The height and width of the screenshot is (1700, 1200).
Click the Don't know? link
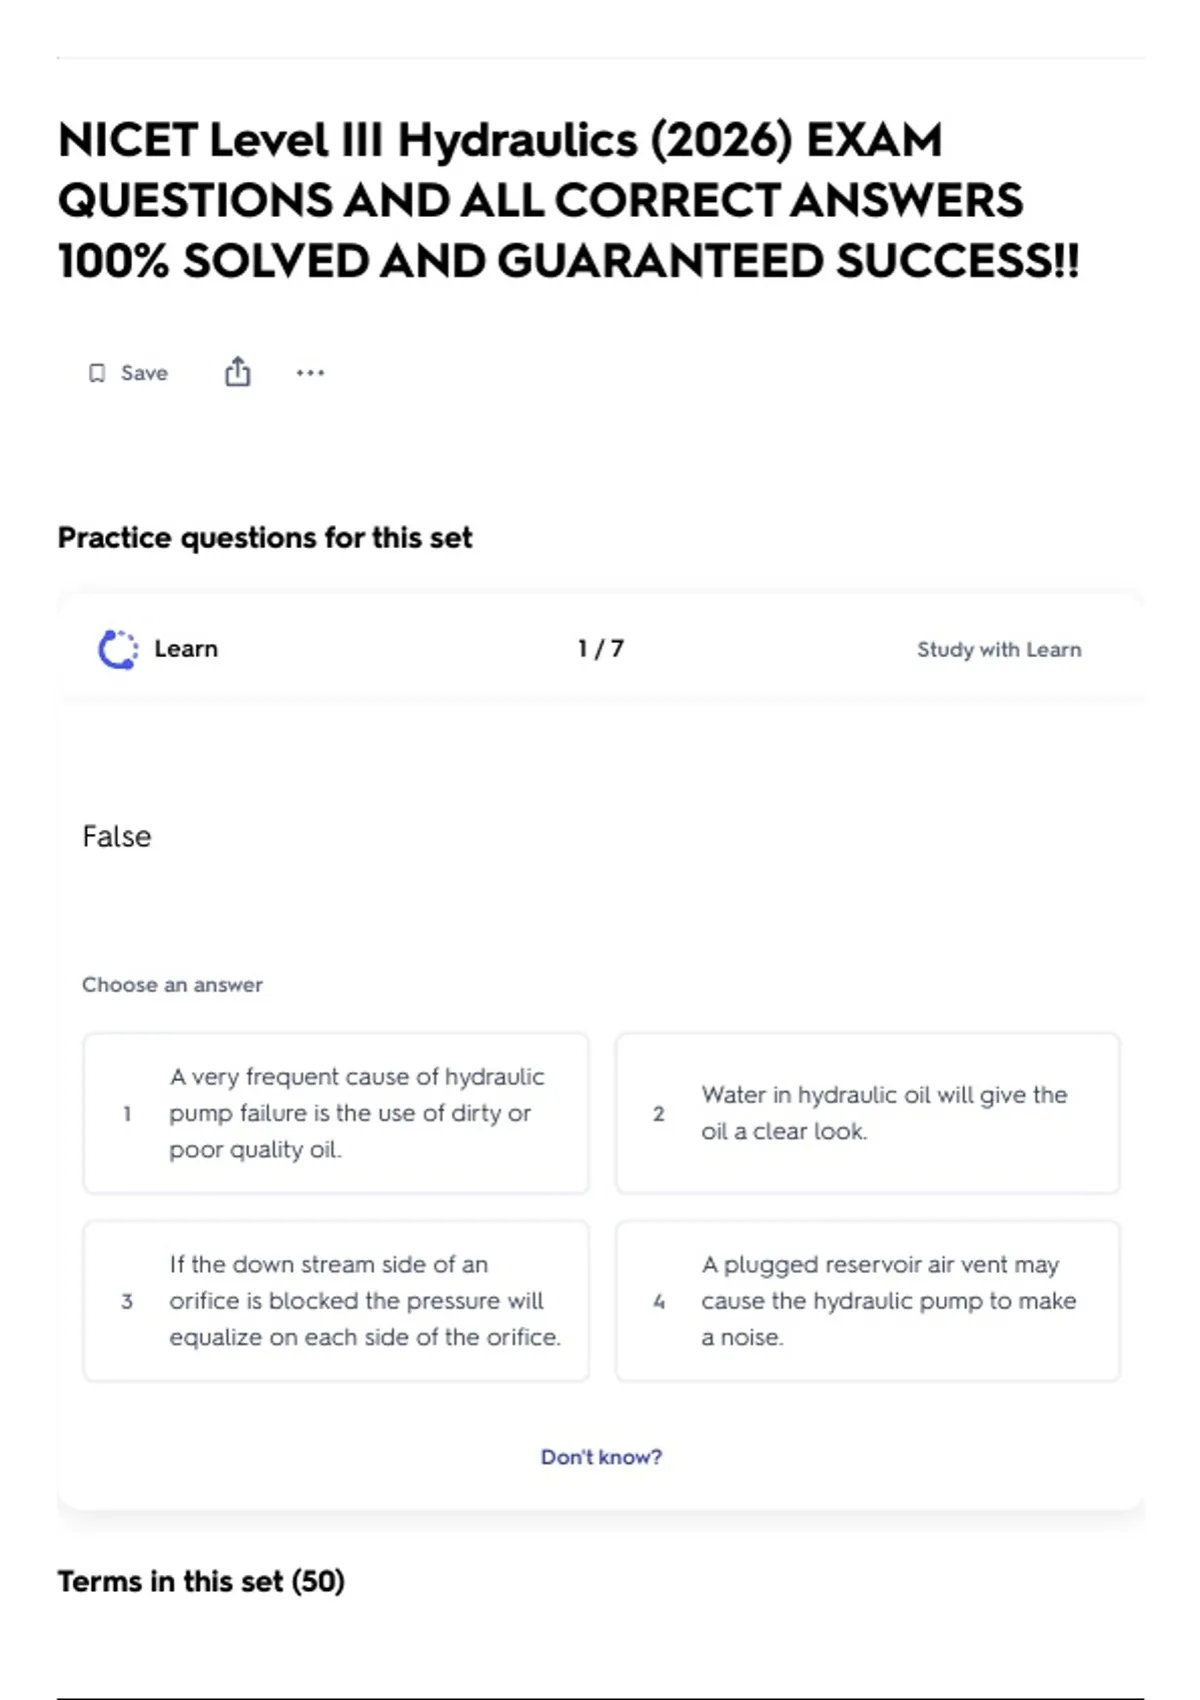[x=601, y=1457]
